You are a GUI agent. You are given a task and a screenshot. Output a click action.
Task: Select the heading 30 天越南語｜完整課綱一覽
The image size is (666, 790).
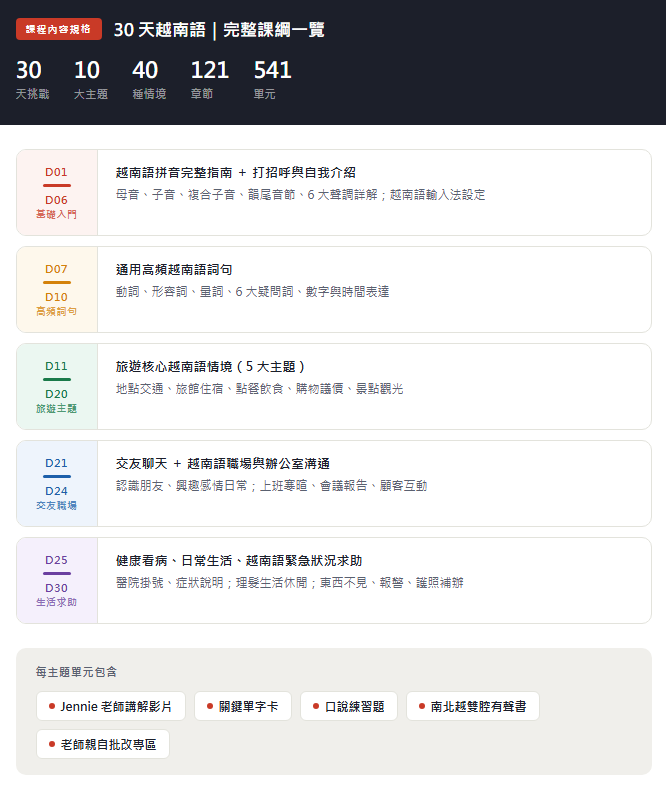click(x=219, y=30)
